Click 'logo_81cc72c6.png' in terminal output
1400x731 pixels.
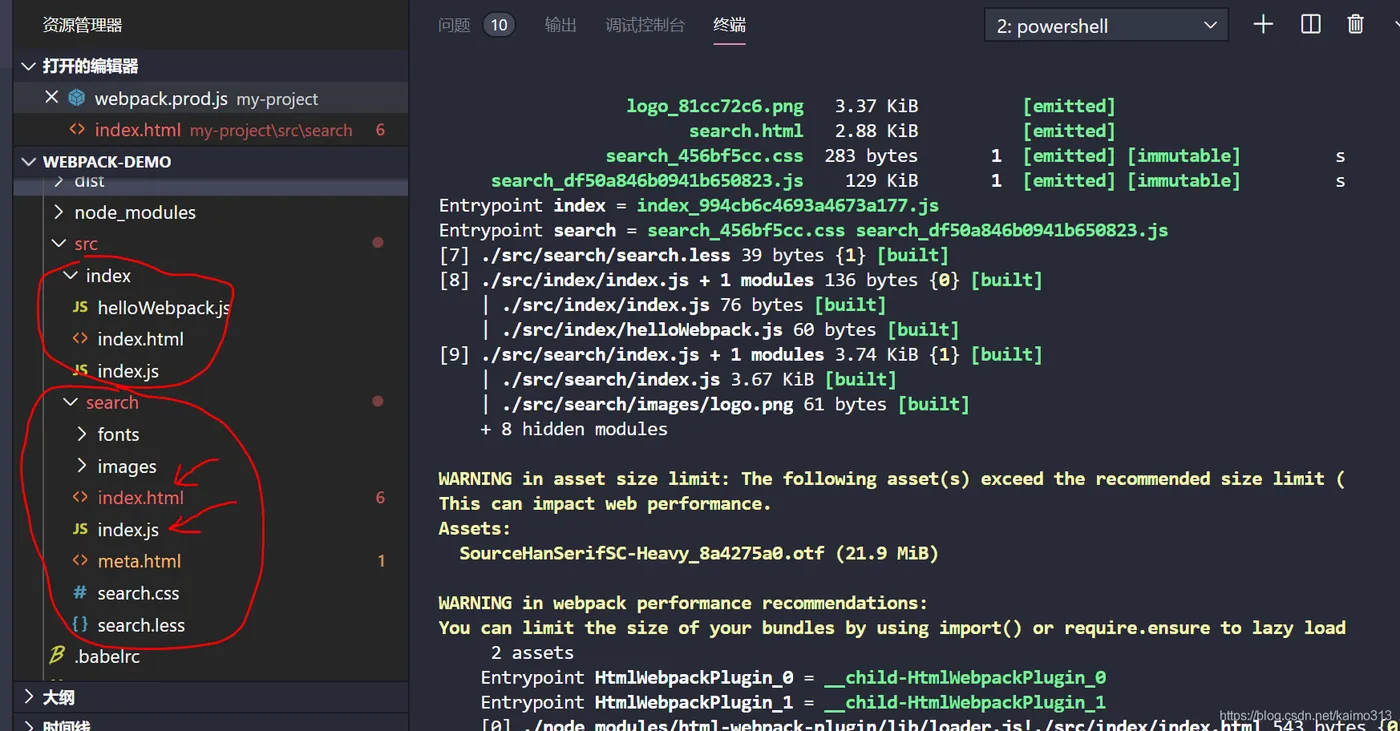tap(715, 106)
